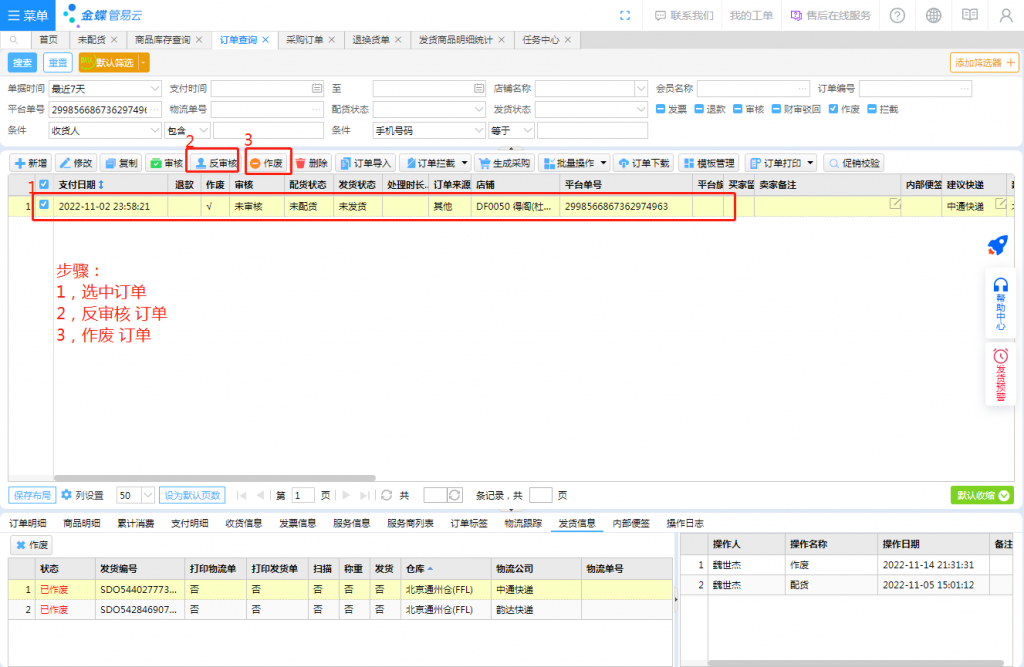Uncheck the order row checkbox
This screenshot has width=1024, height=667.
pyautogui.click(x=43, y=206)
